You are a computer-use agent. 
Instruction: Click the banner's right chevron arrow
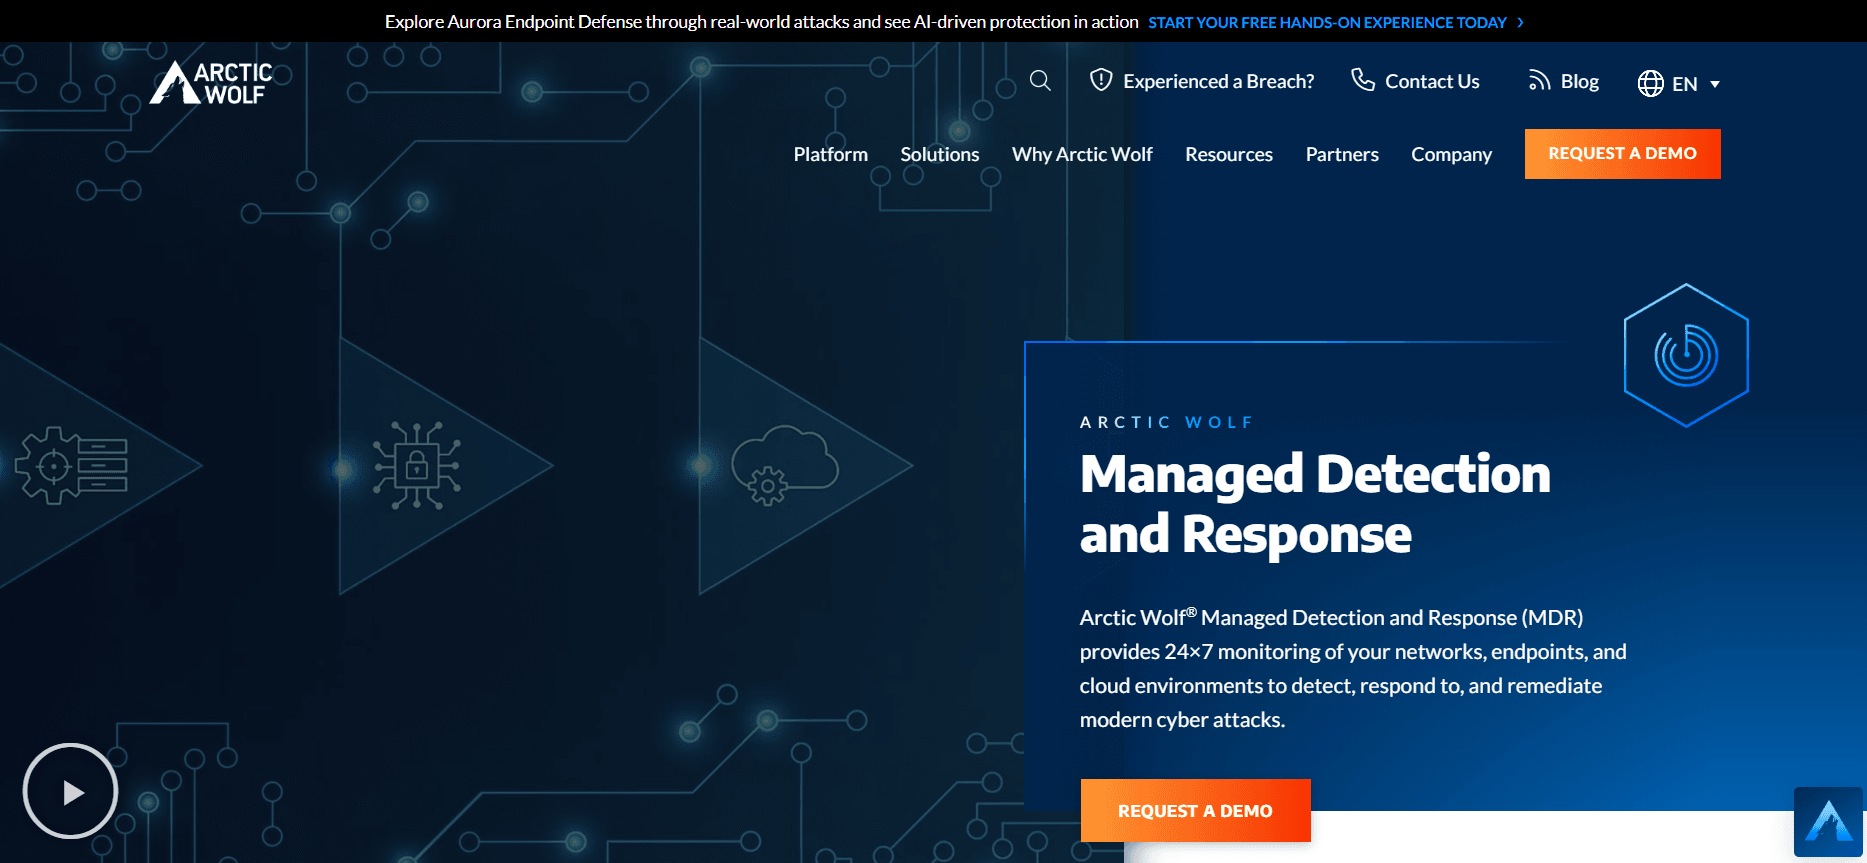pos(1520,22)
